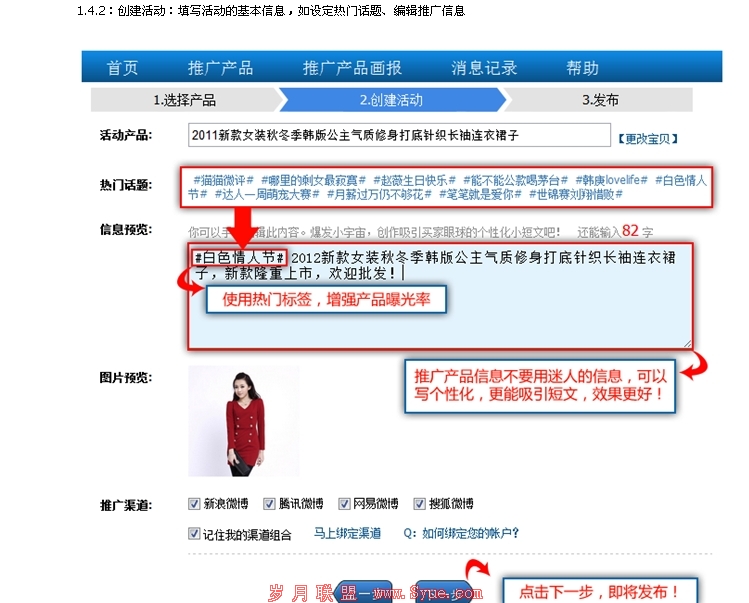The height and width of the screenshot is (603, 749).
Task: Open 推广产品画报 page
Action: (x=352, y=68)
